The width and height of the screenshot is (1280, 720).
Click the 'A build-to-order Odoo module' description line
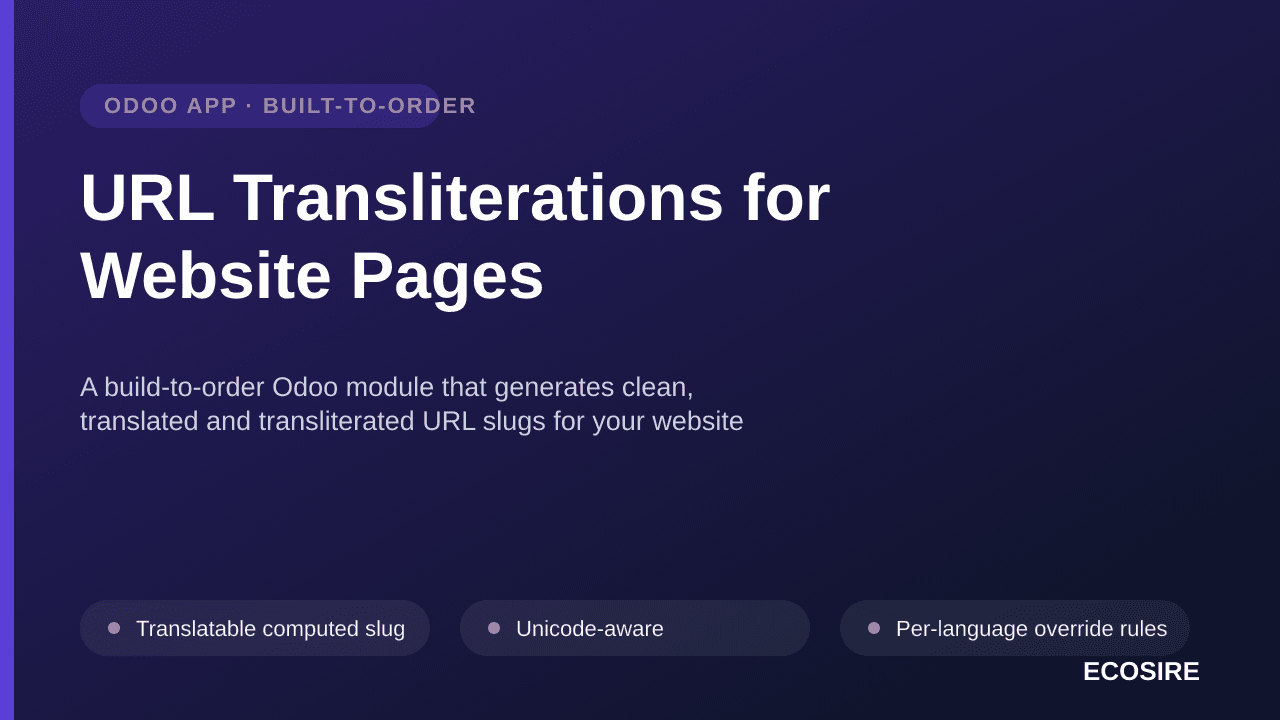[x=387, y=387]
